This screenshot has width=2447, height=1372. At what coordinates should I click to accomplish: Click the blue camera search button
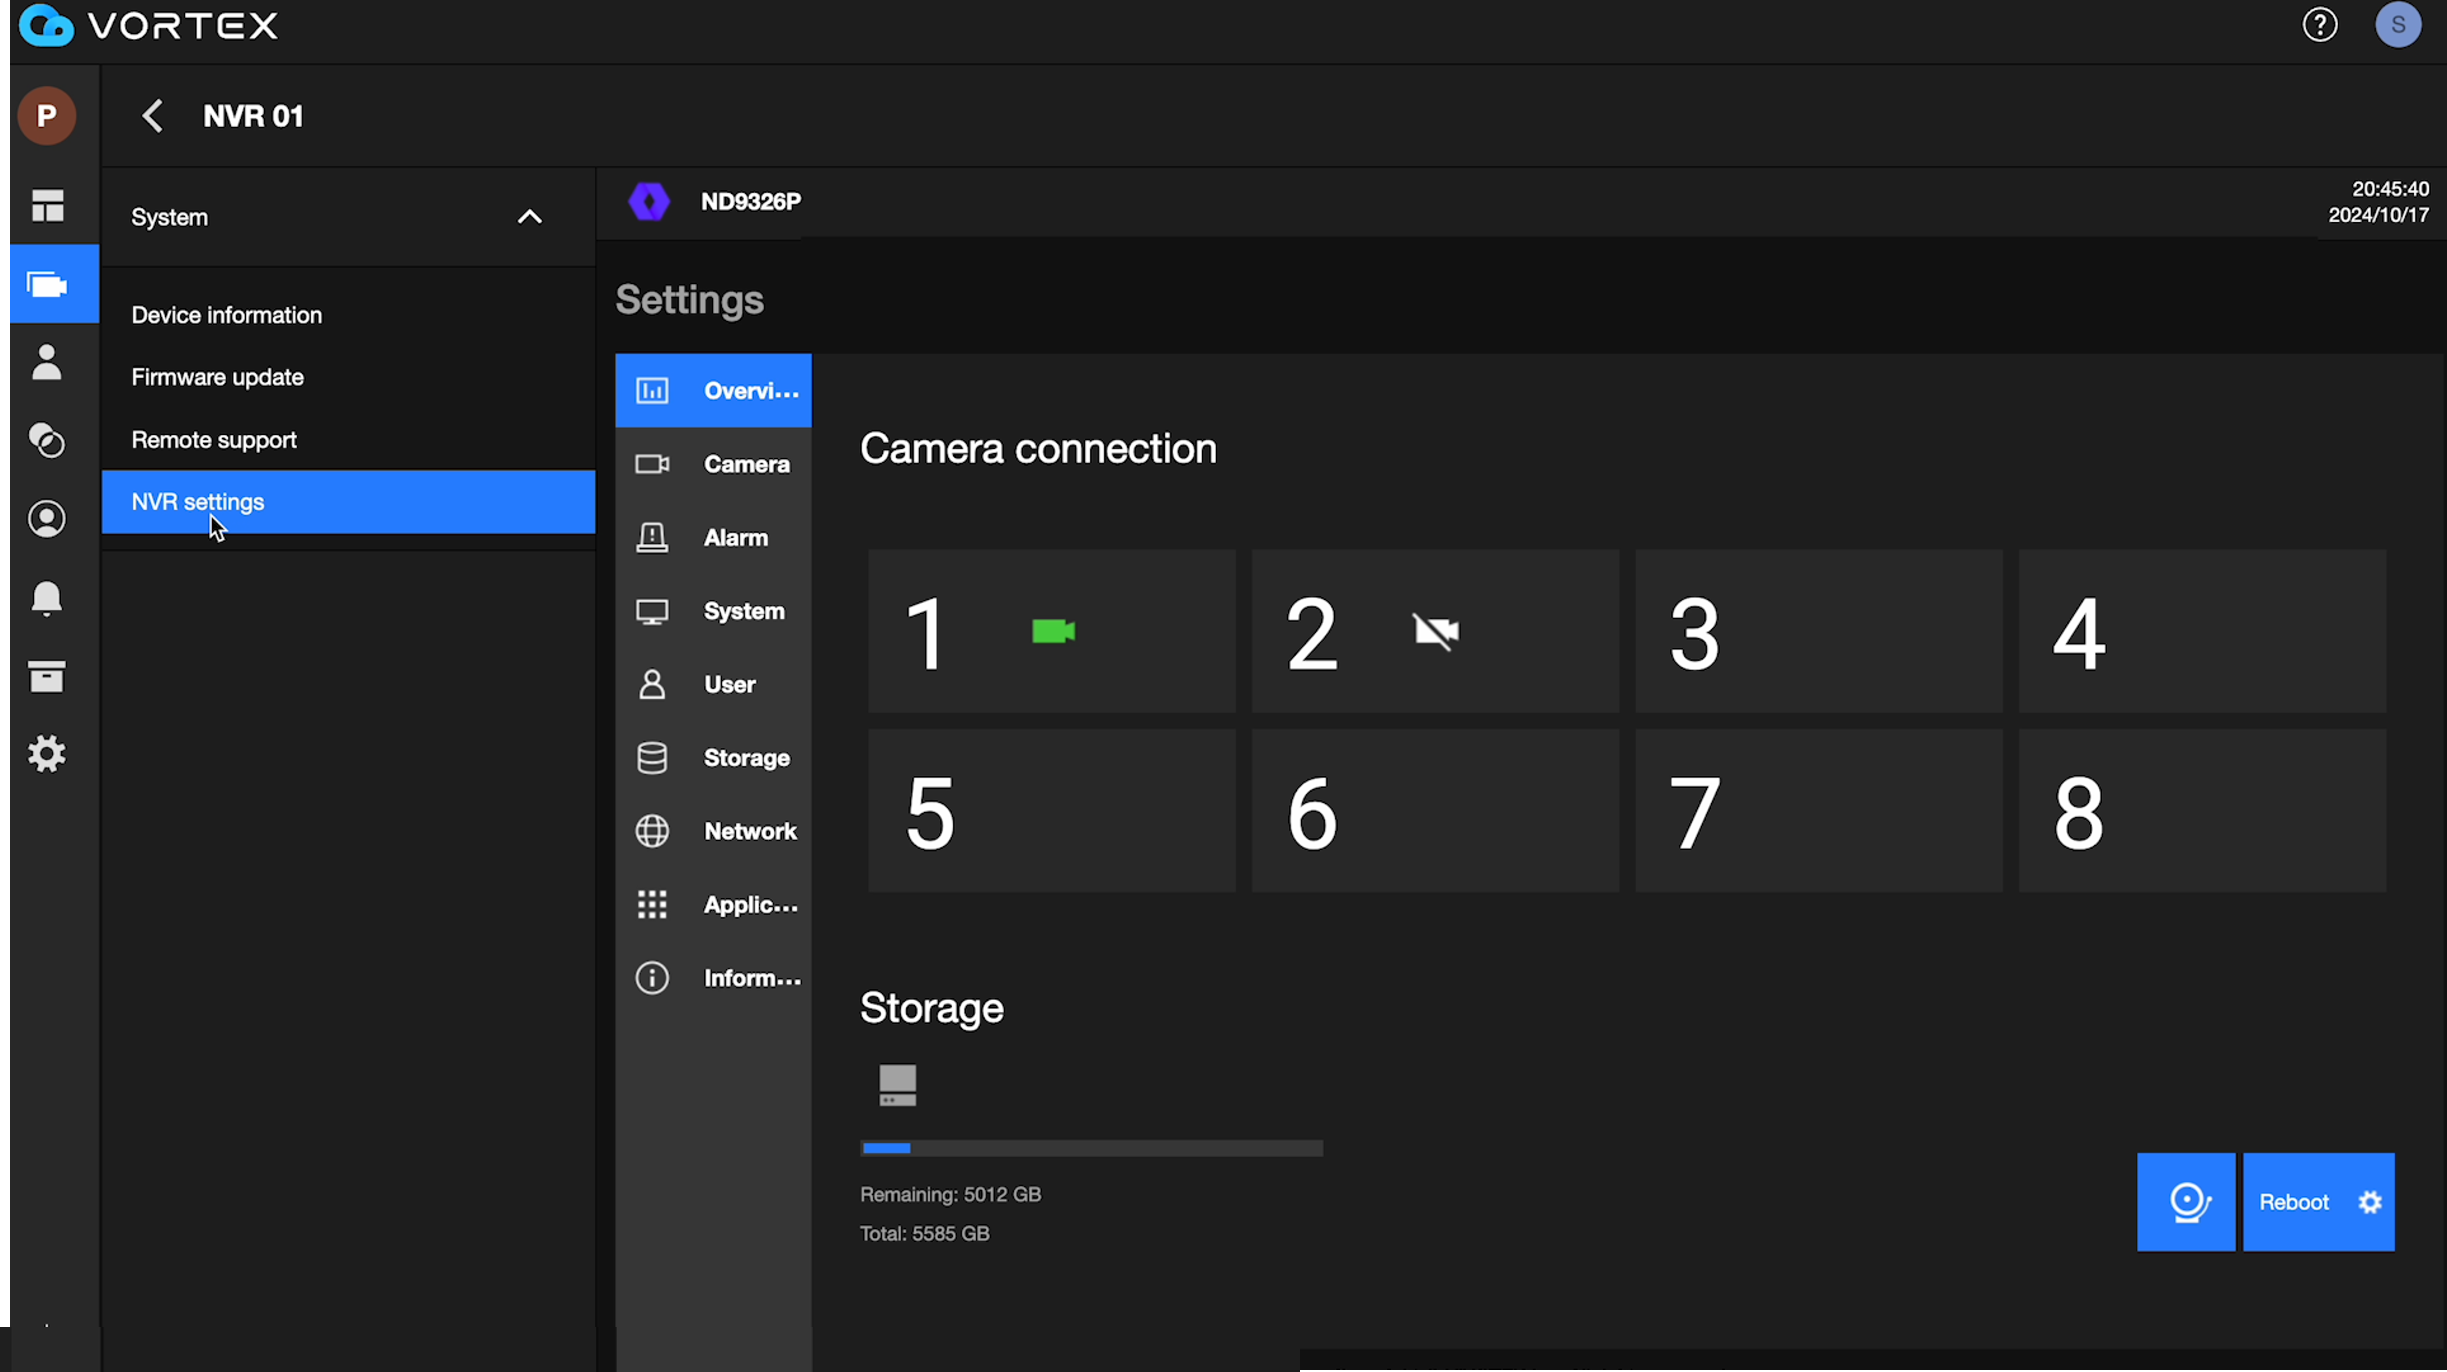2186,1202
